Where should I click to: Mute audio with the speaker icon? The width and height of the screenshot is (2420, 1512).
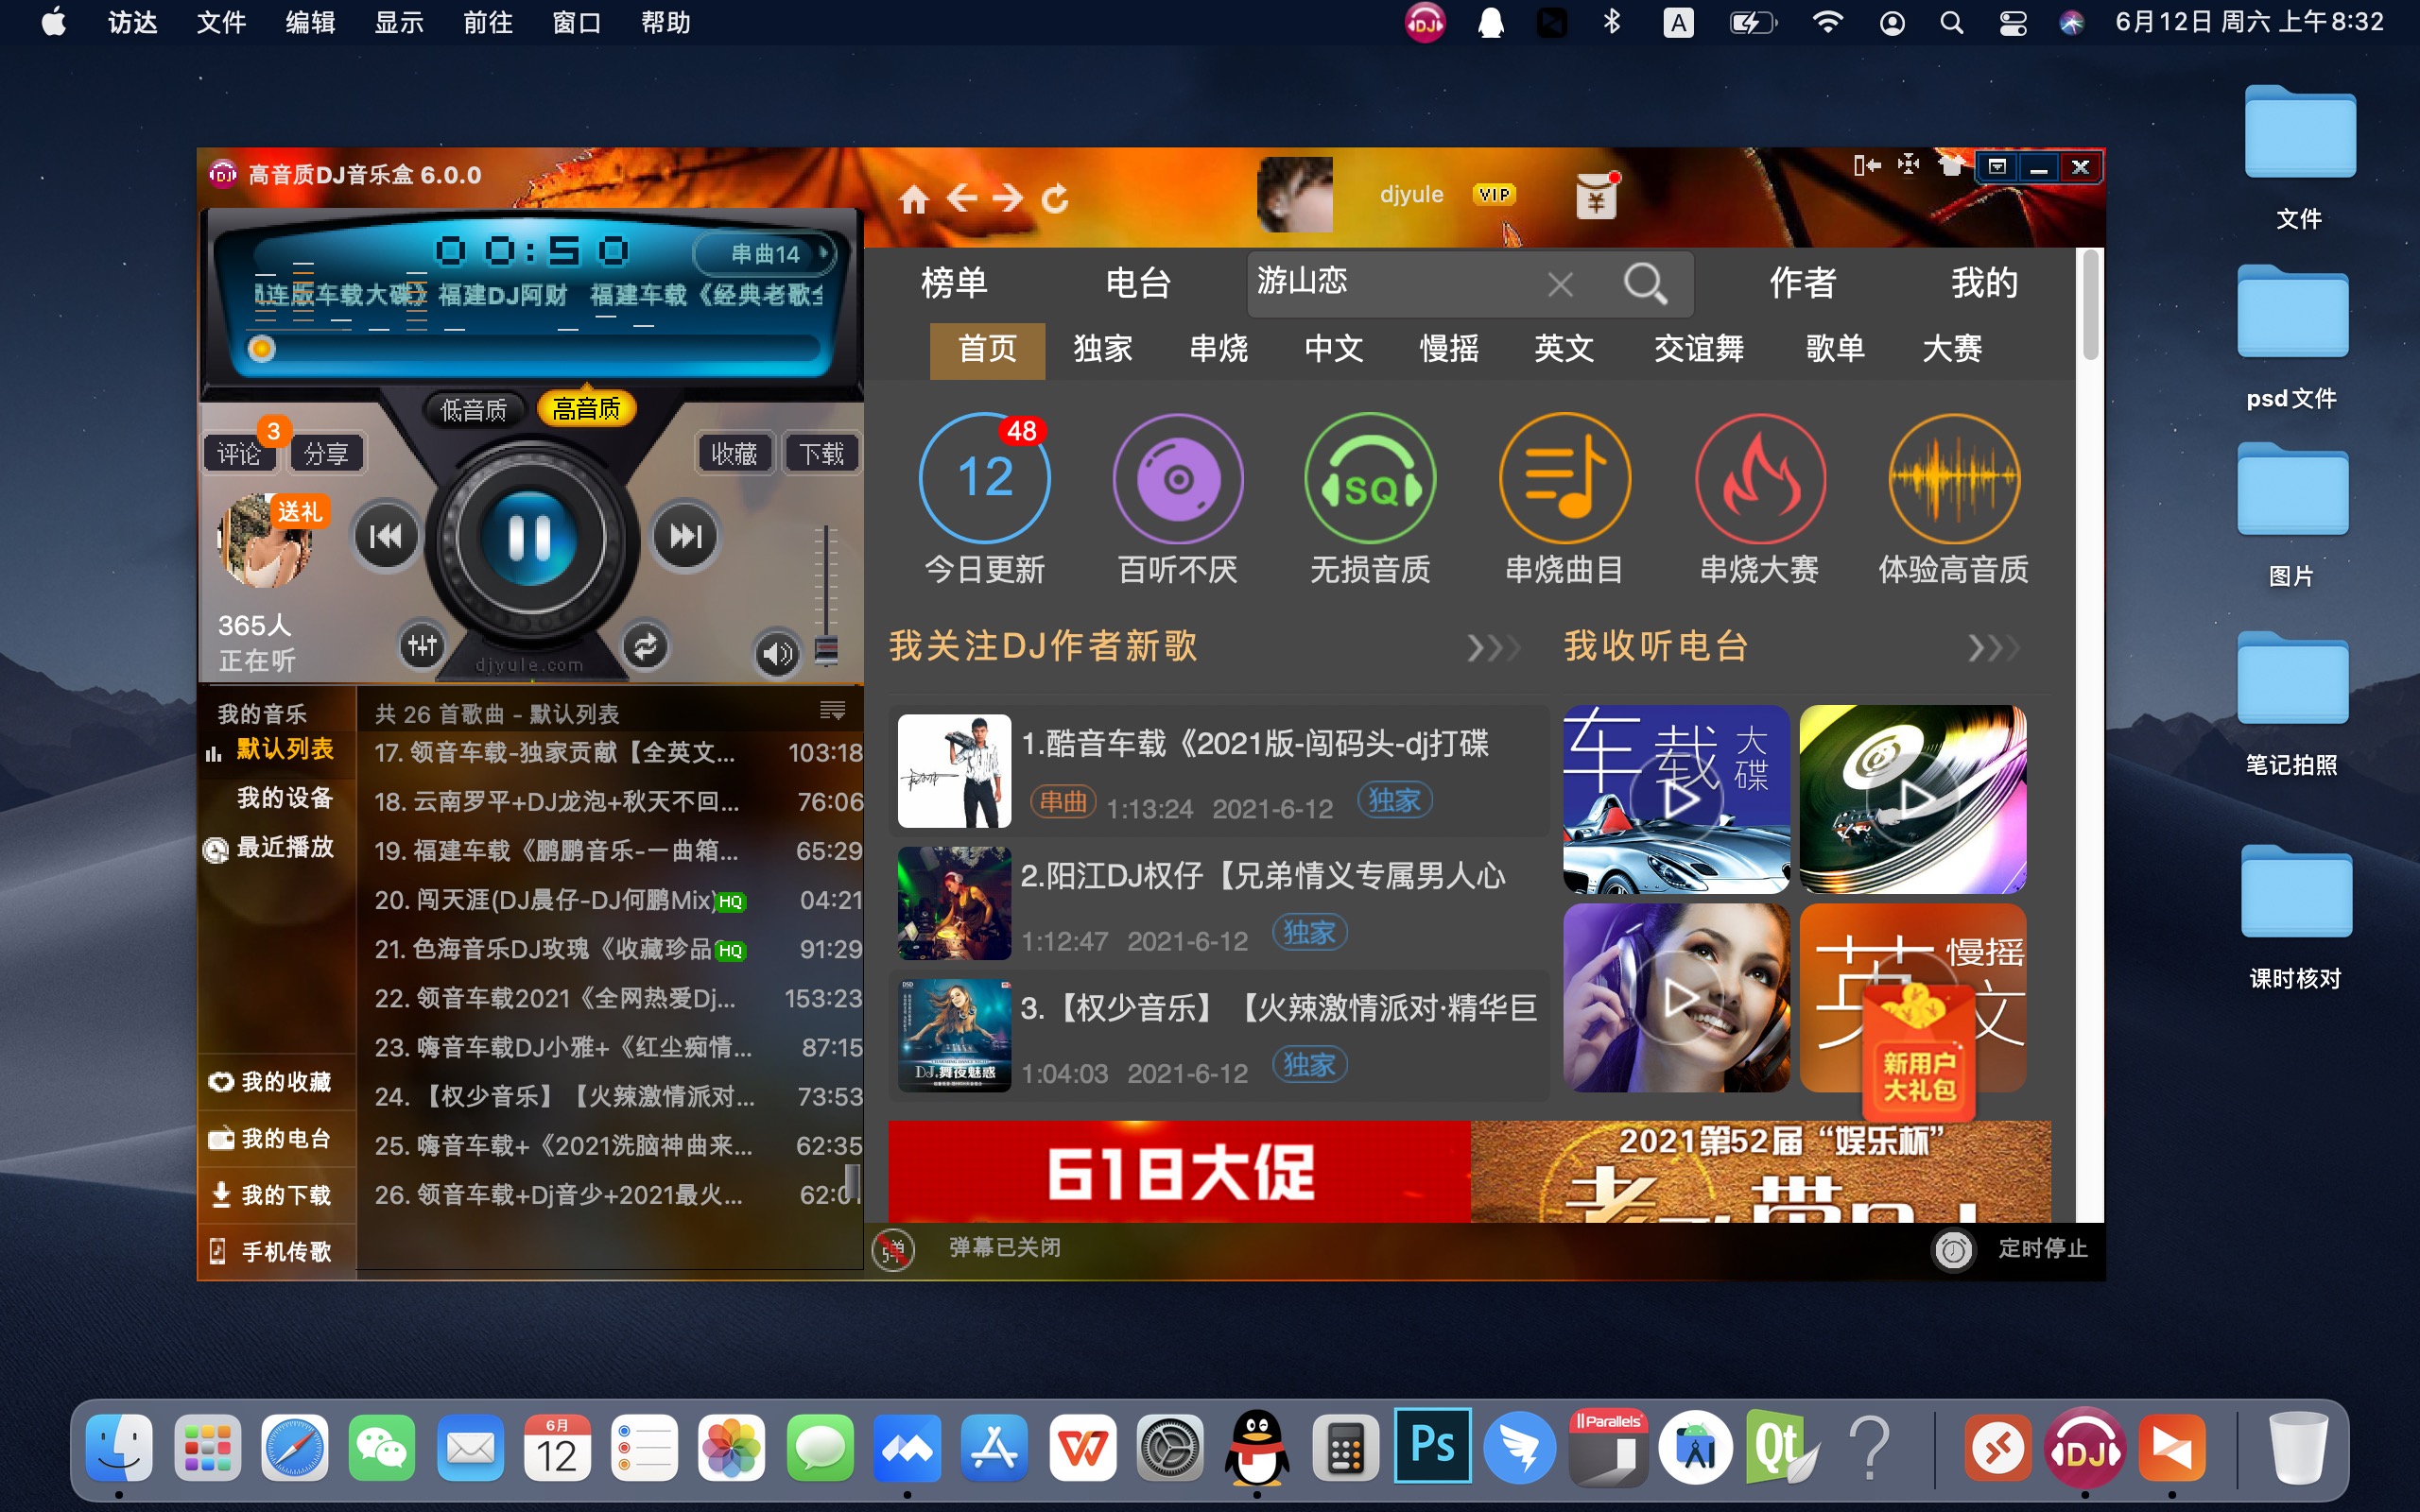point(777,654)
